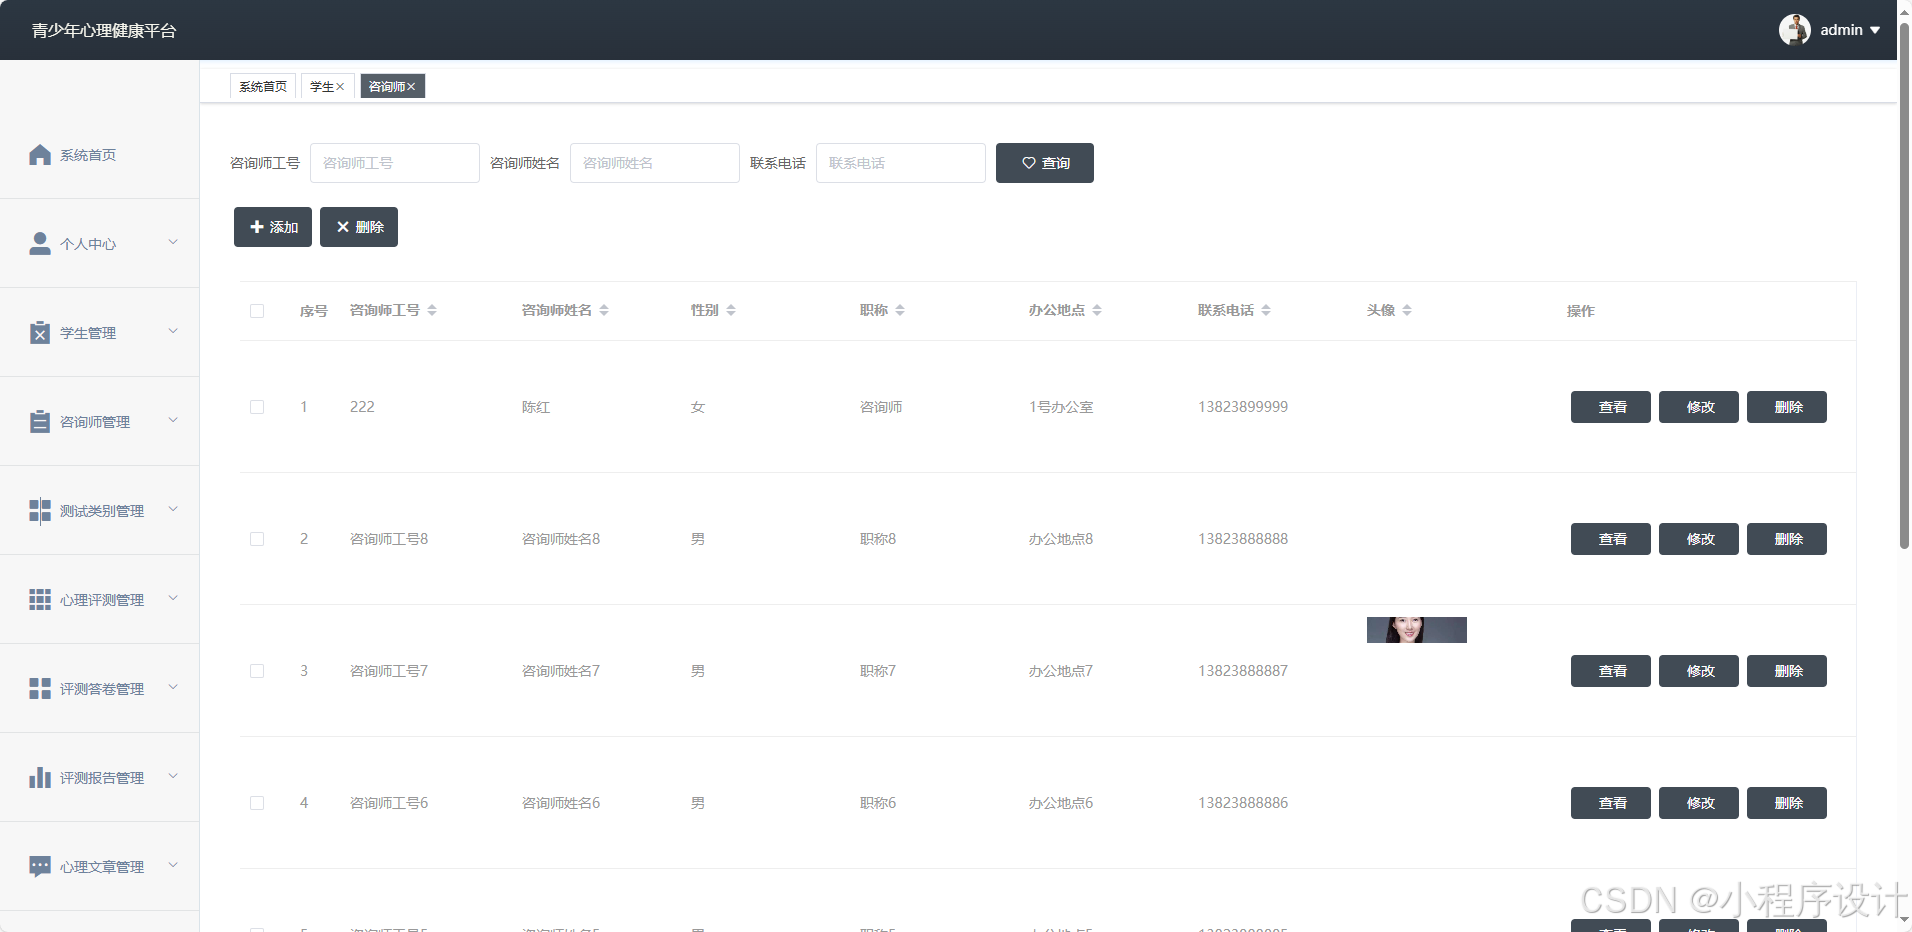1912x932 pixels.
Task: Click the 添加 add button
Action: 273,227
